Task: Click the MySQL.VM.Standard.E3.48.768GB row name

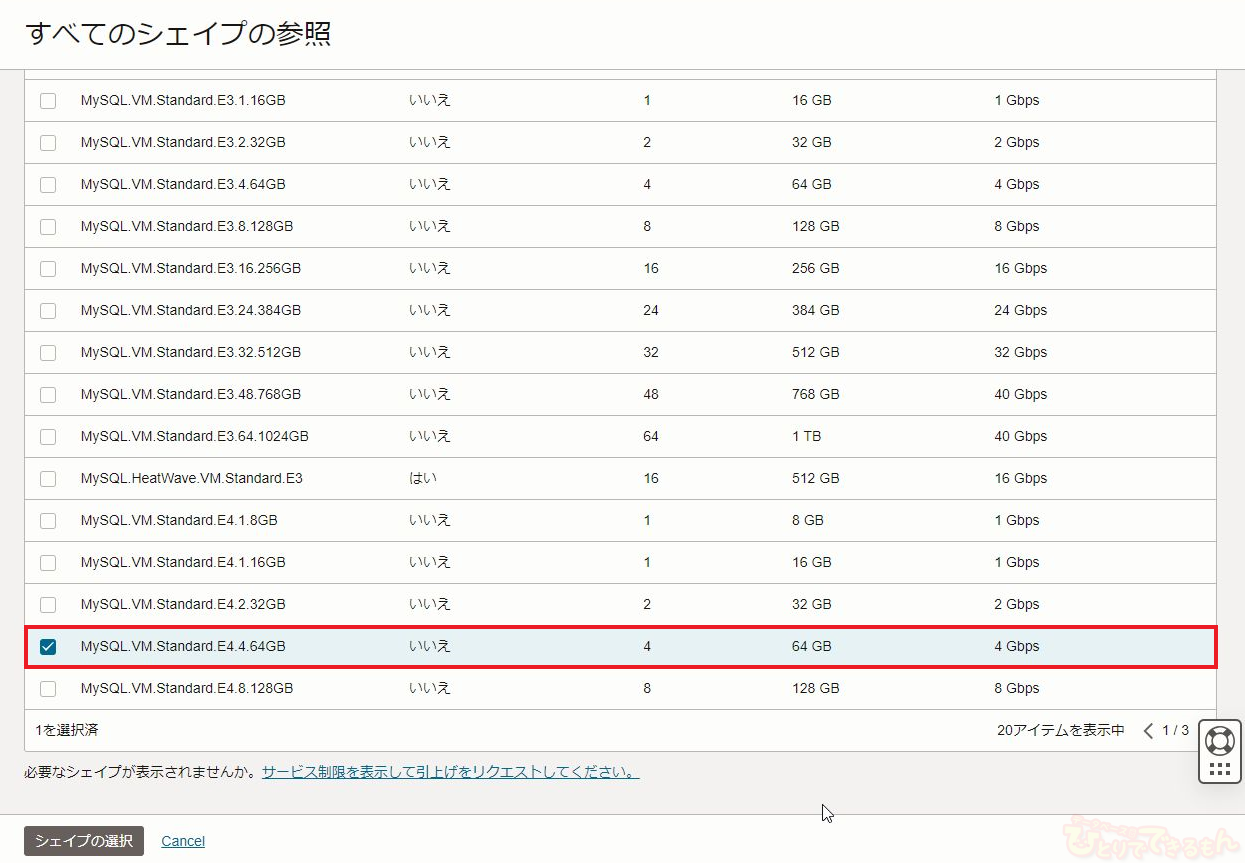Action: pyautogui.click(x=190, y=394)
